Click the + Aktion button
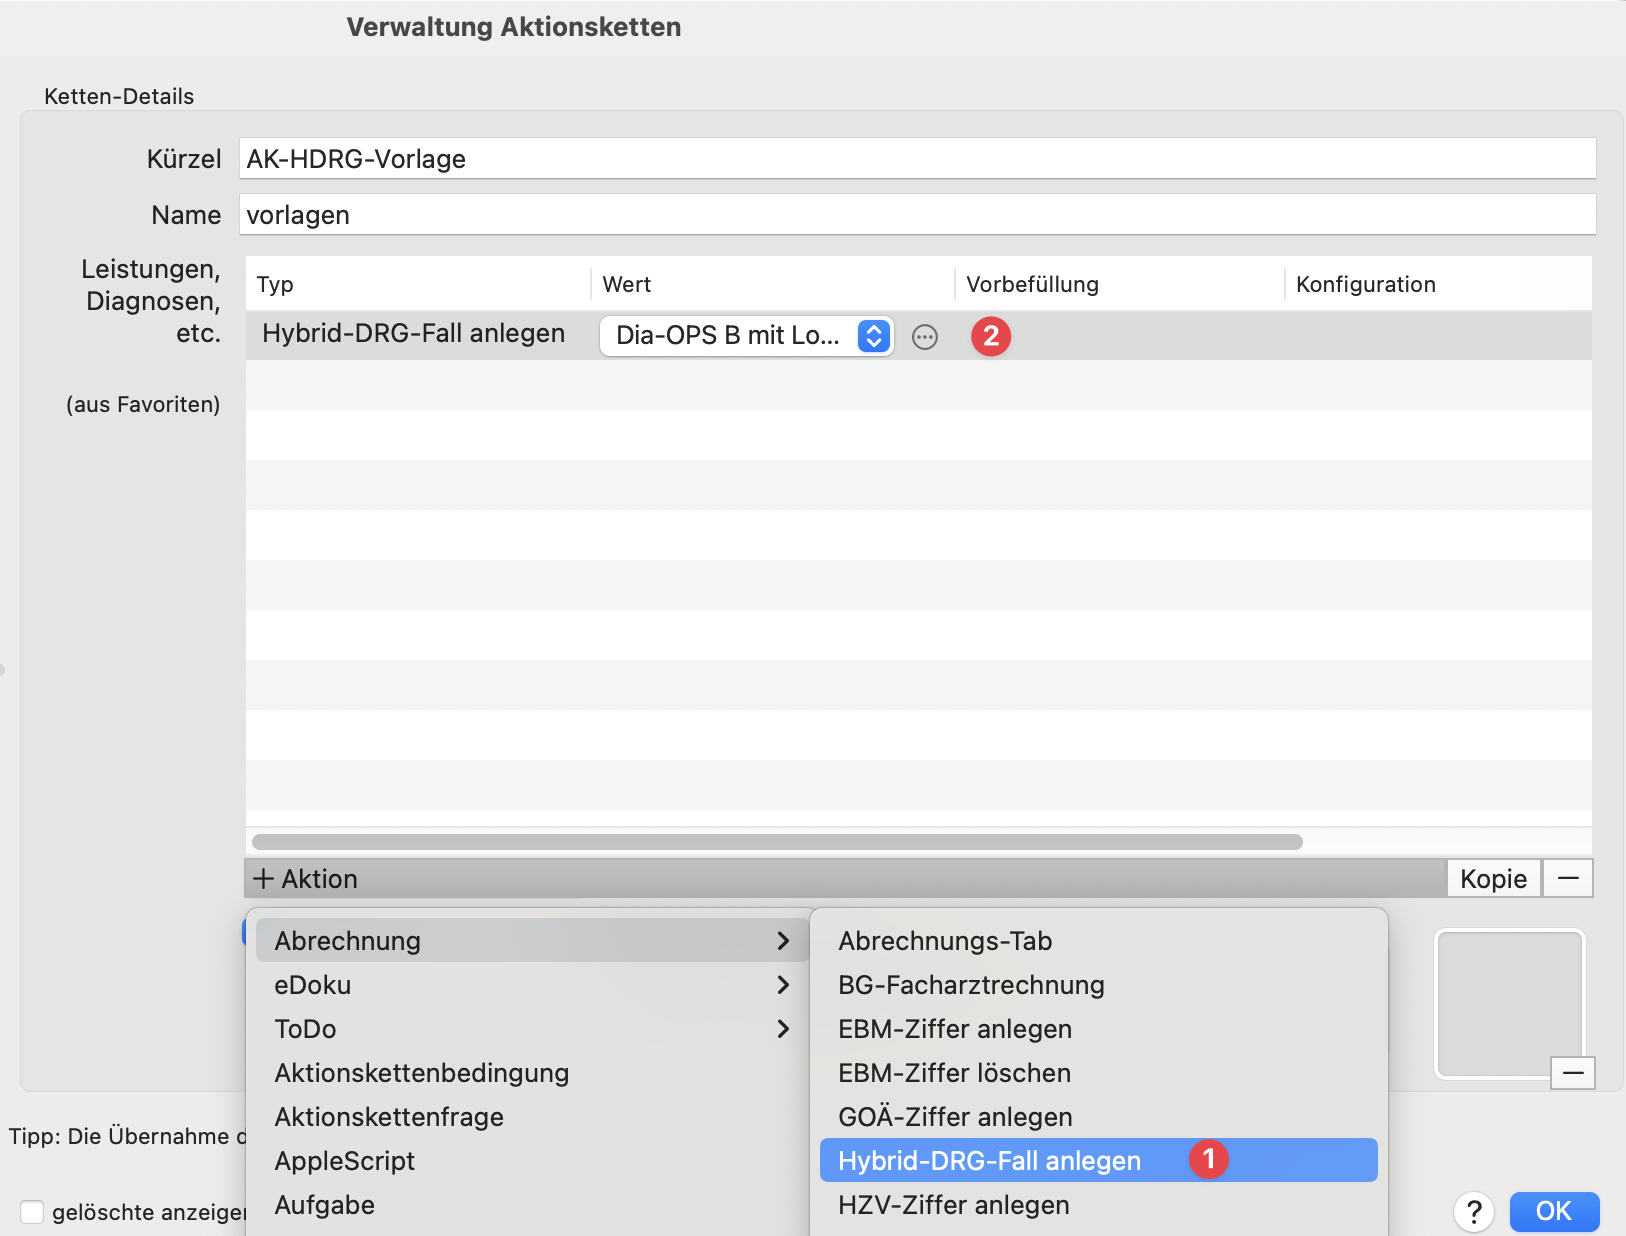1626x1236 pixels. click(x=305, y=878)
